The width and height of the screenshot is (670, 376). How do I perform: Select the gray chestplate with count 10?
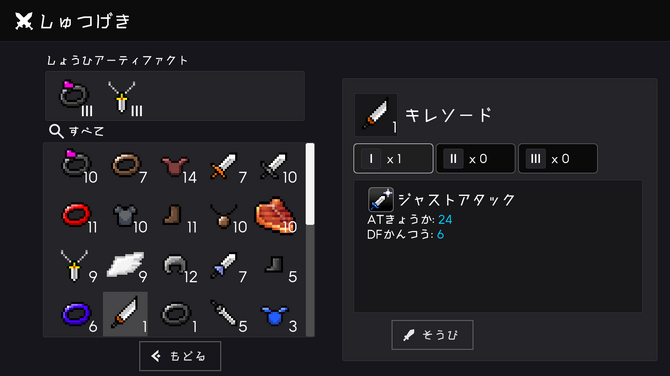125,214
